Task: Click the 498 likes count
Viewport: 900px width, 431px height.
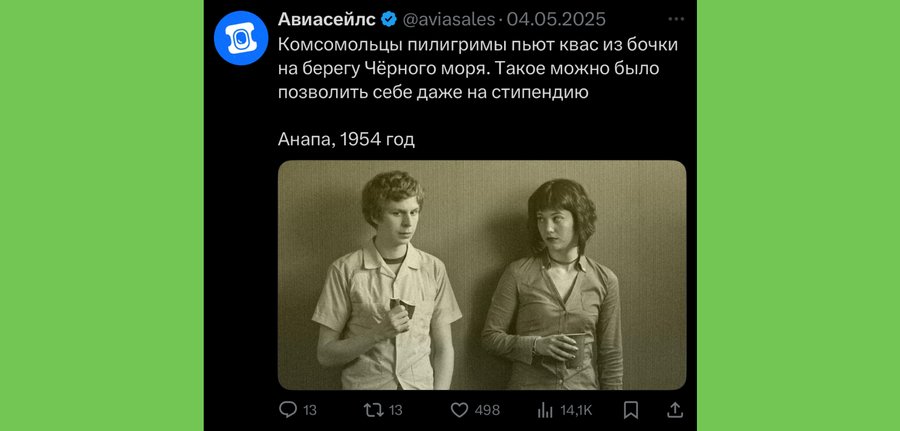Action: click(487, 410)
